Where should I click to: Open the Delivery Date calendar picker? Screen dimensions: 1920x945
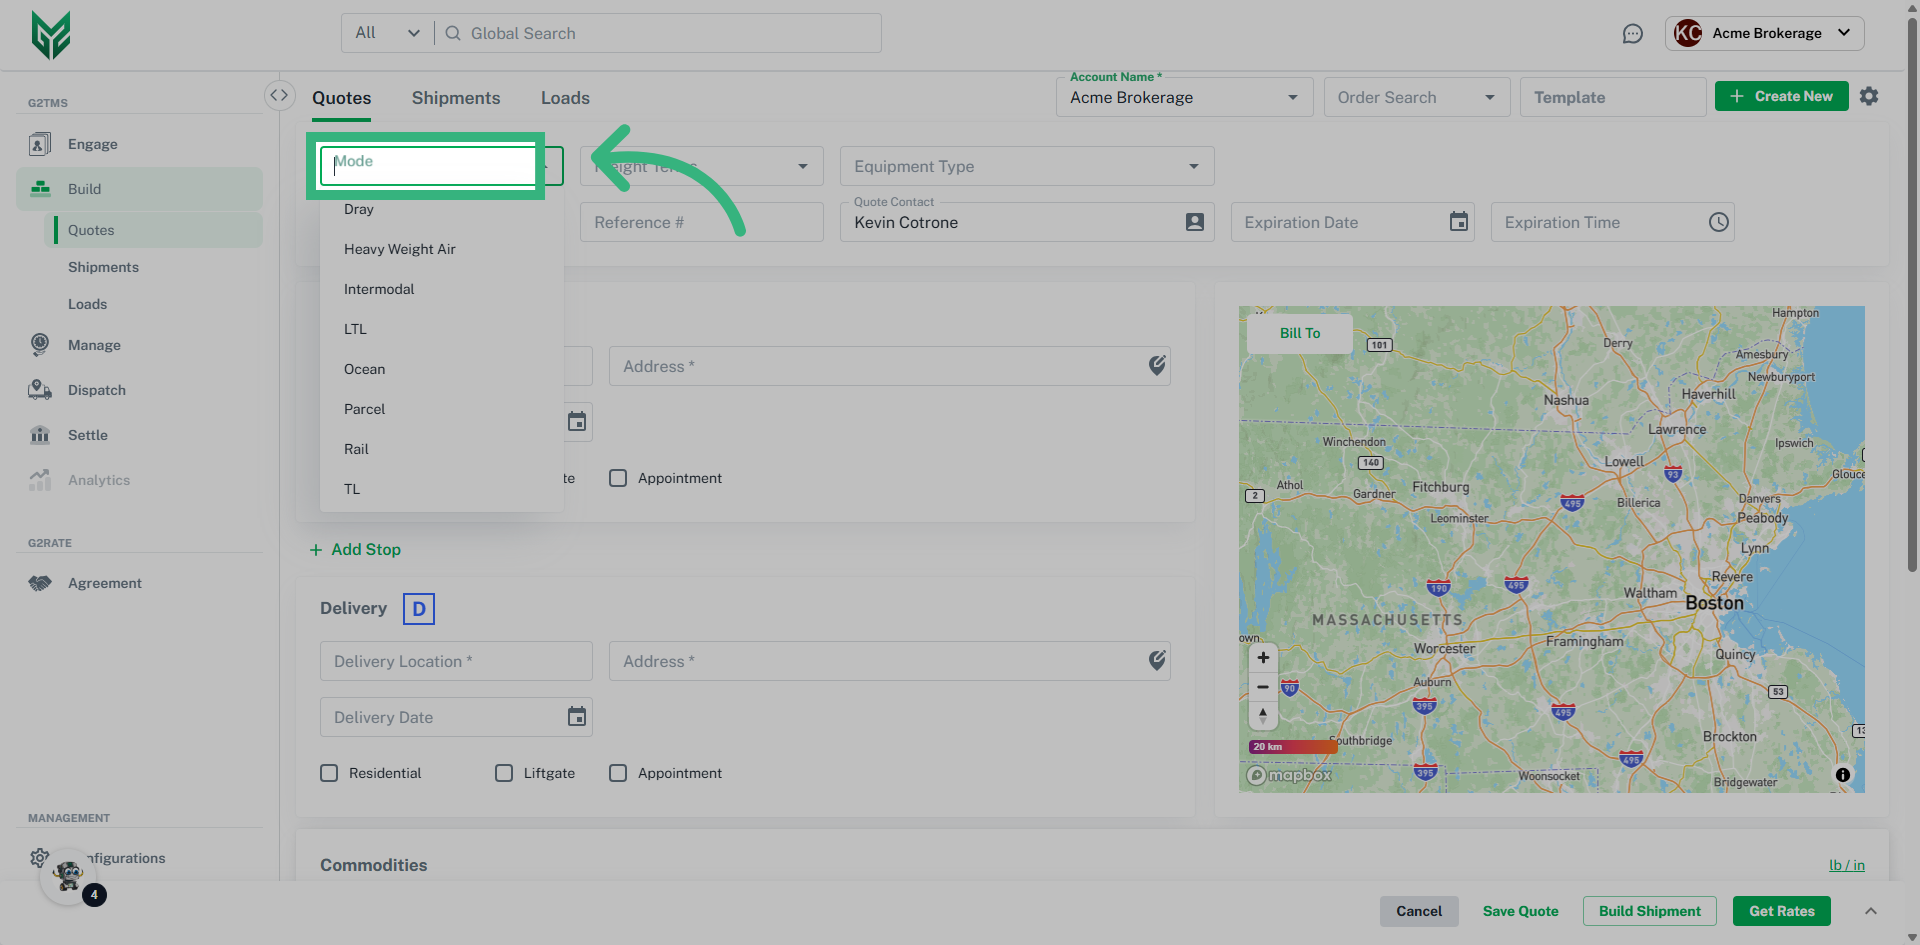point(577,717)
